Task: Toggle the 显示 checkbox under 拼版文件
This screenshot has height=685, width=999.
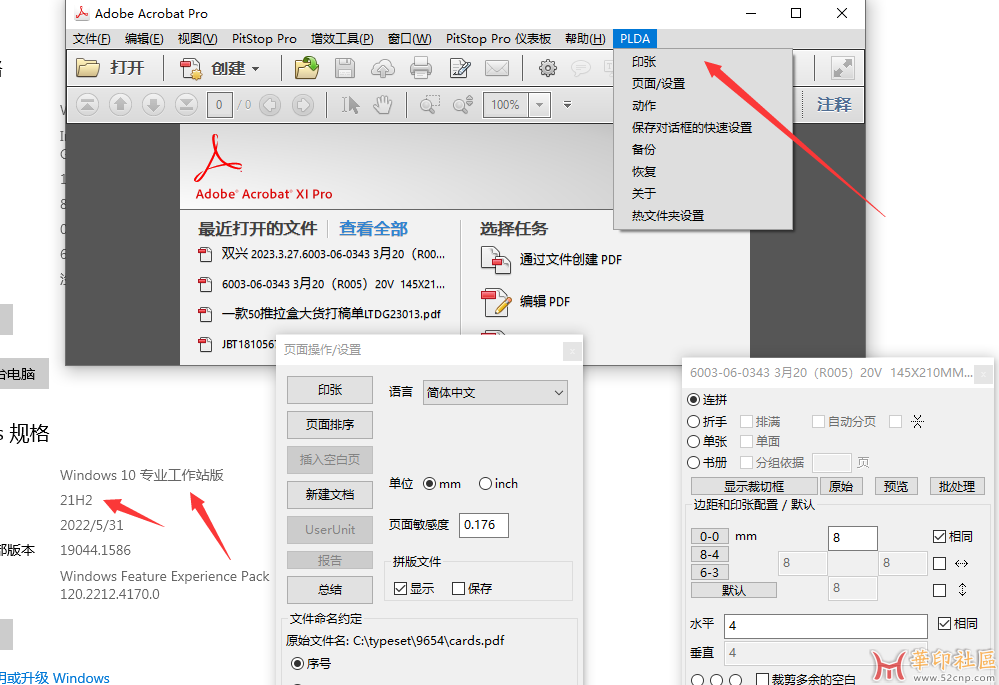Action: pos(400,588)
